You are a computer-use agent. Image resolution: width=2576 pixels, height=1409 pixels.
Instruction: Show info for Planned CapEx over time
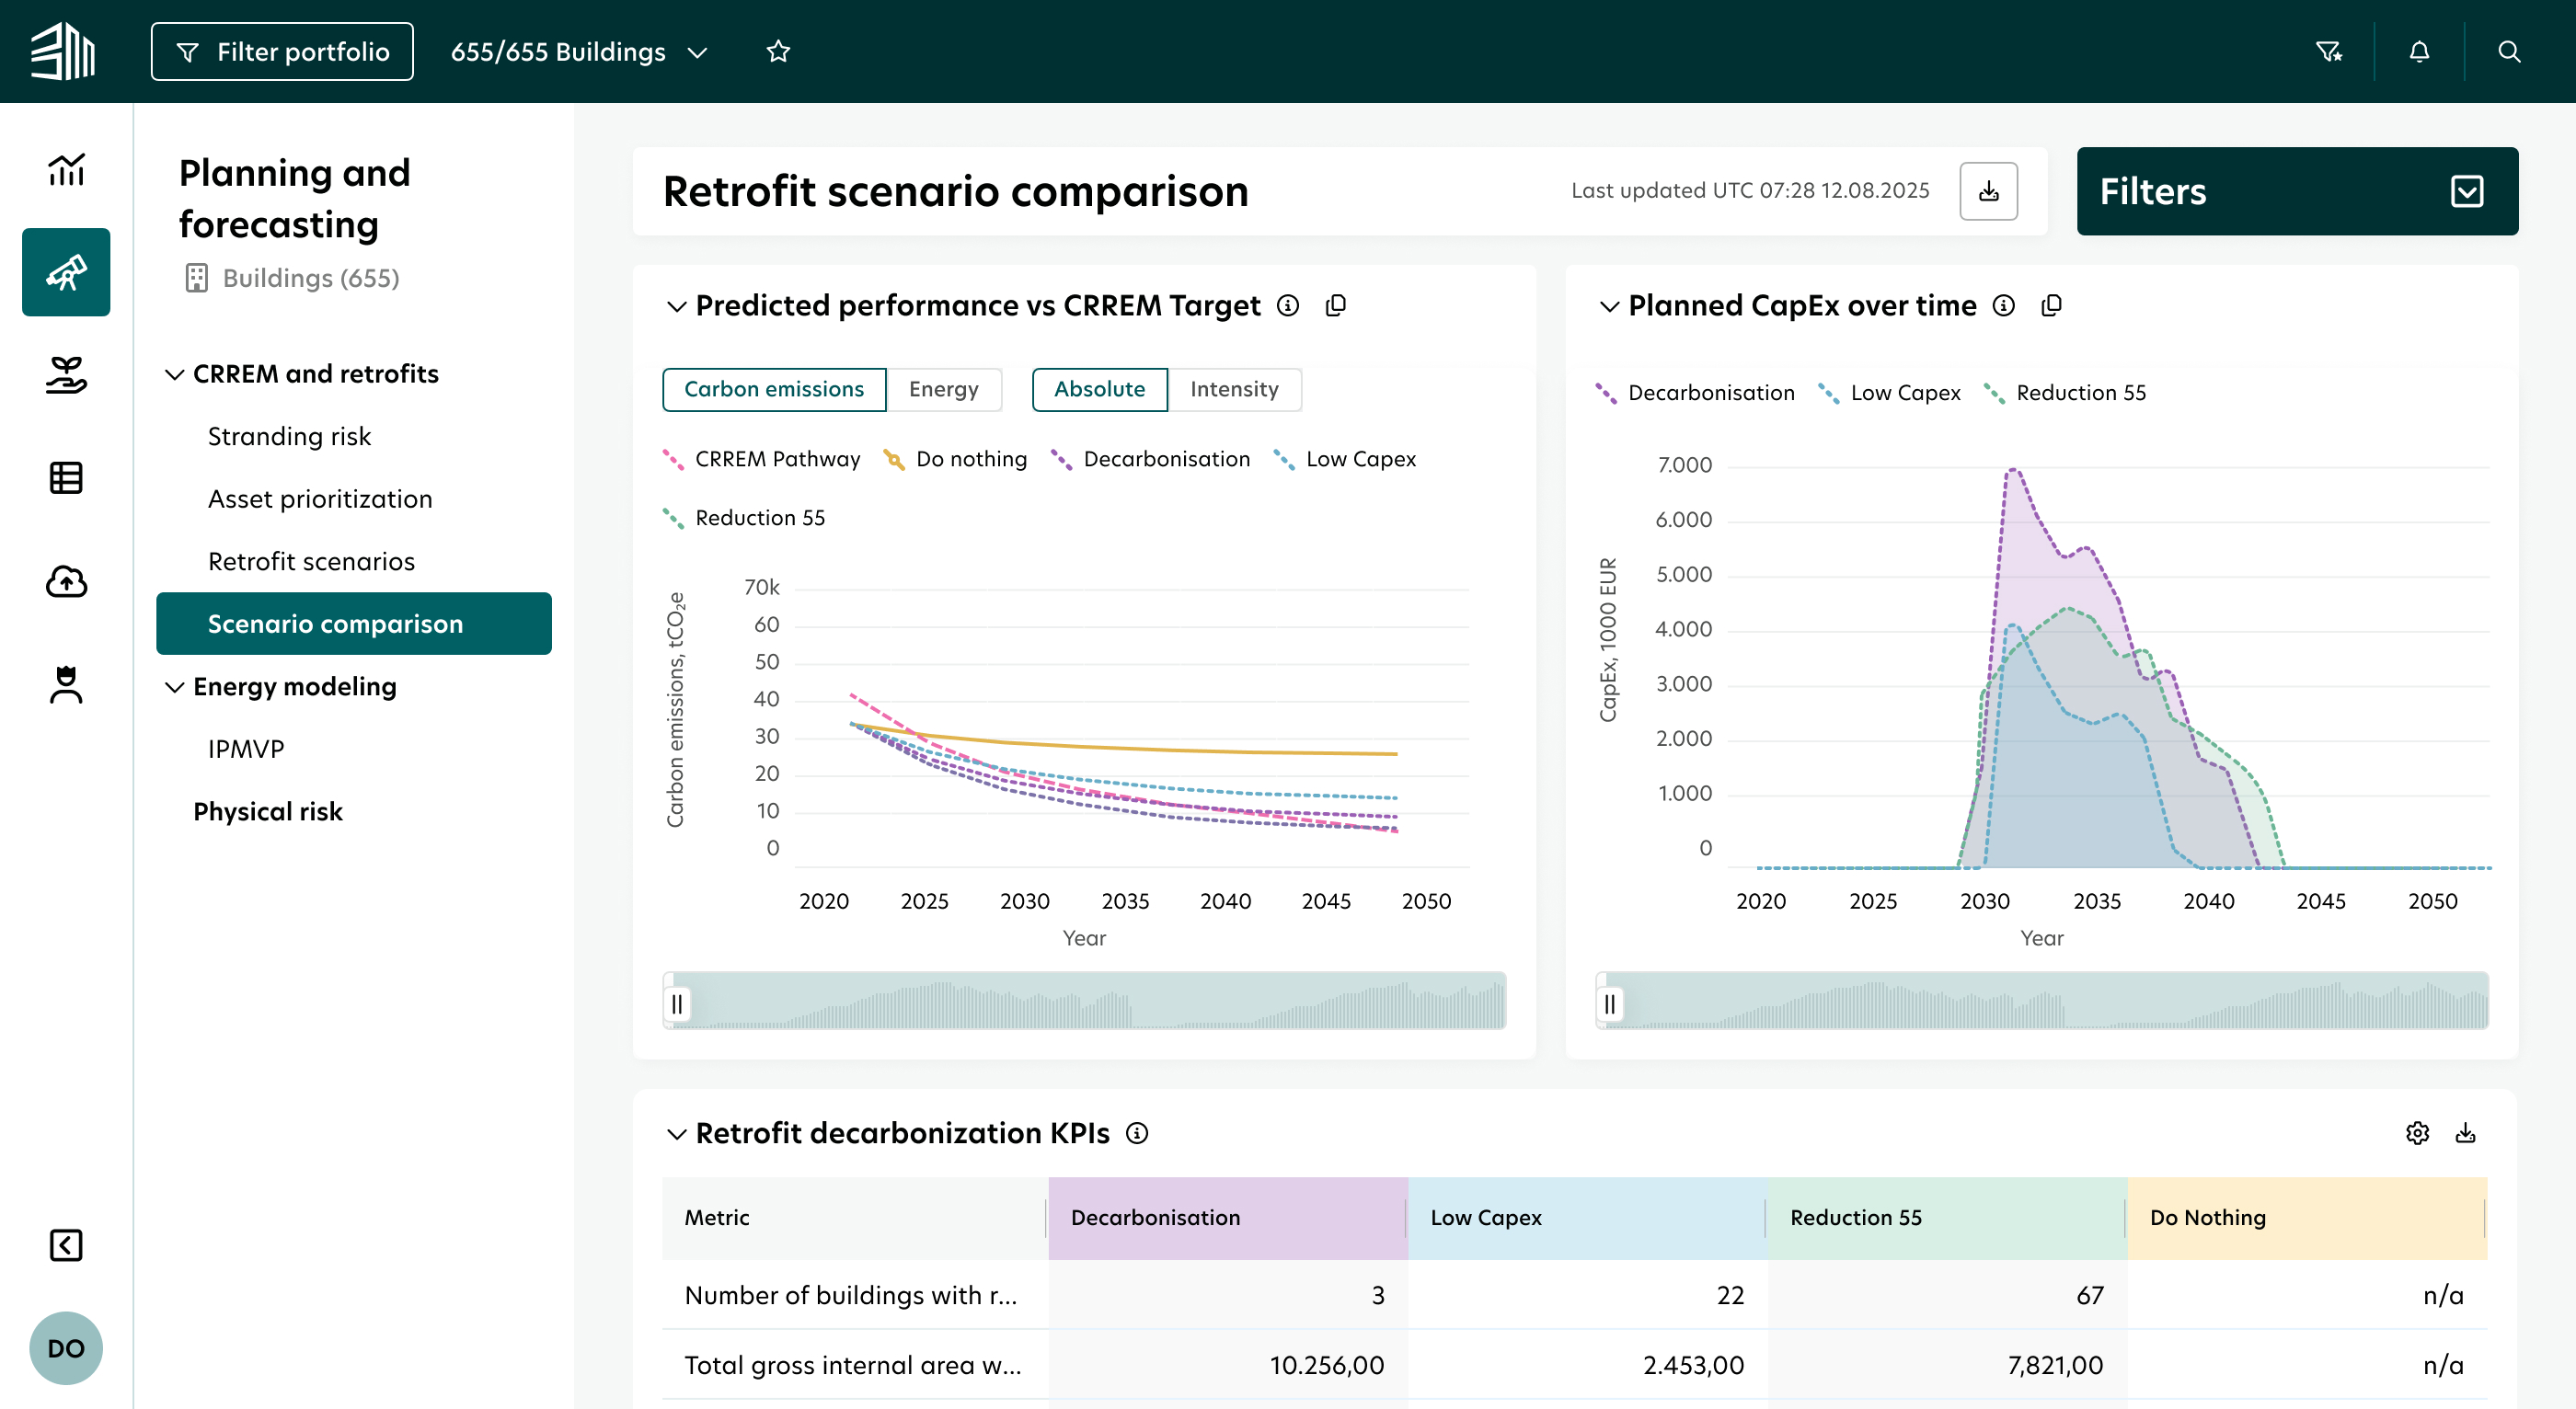2003,305
